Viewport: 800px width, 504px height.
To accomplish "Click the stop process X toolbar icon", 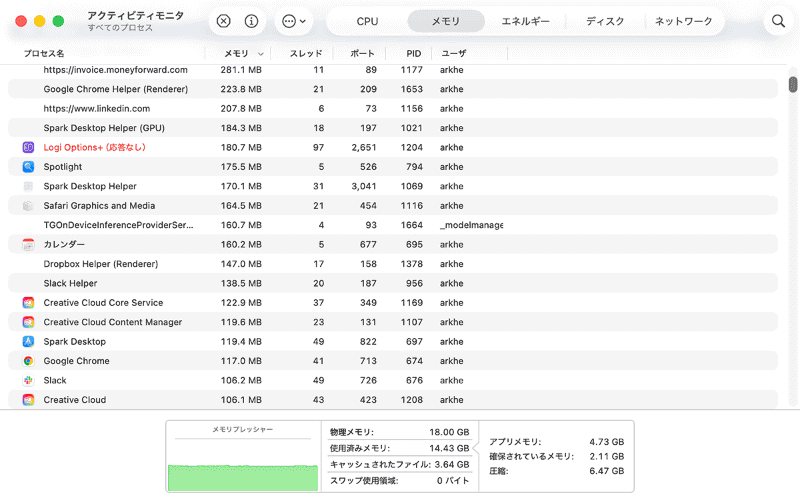I will point(223,21).
